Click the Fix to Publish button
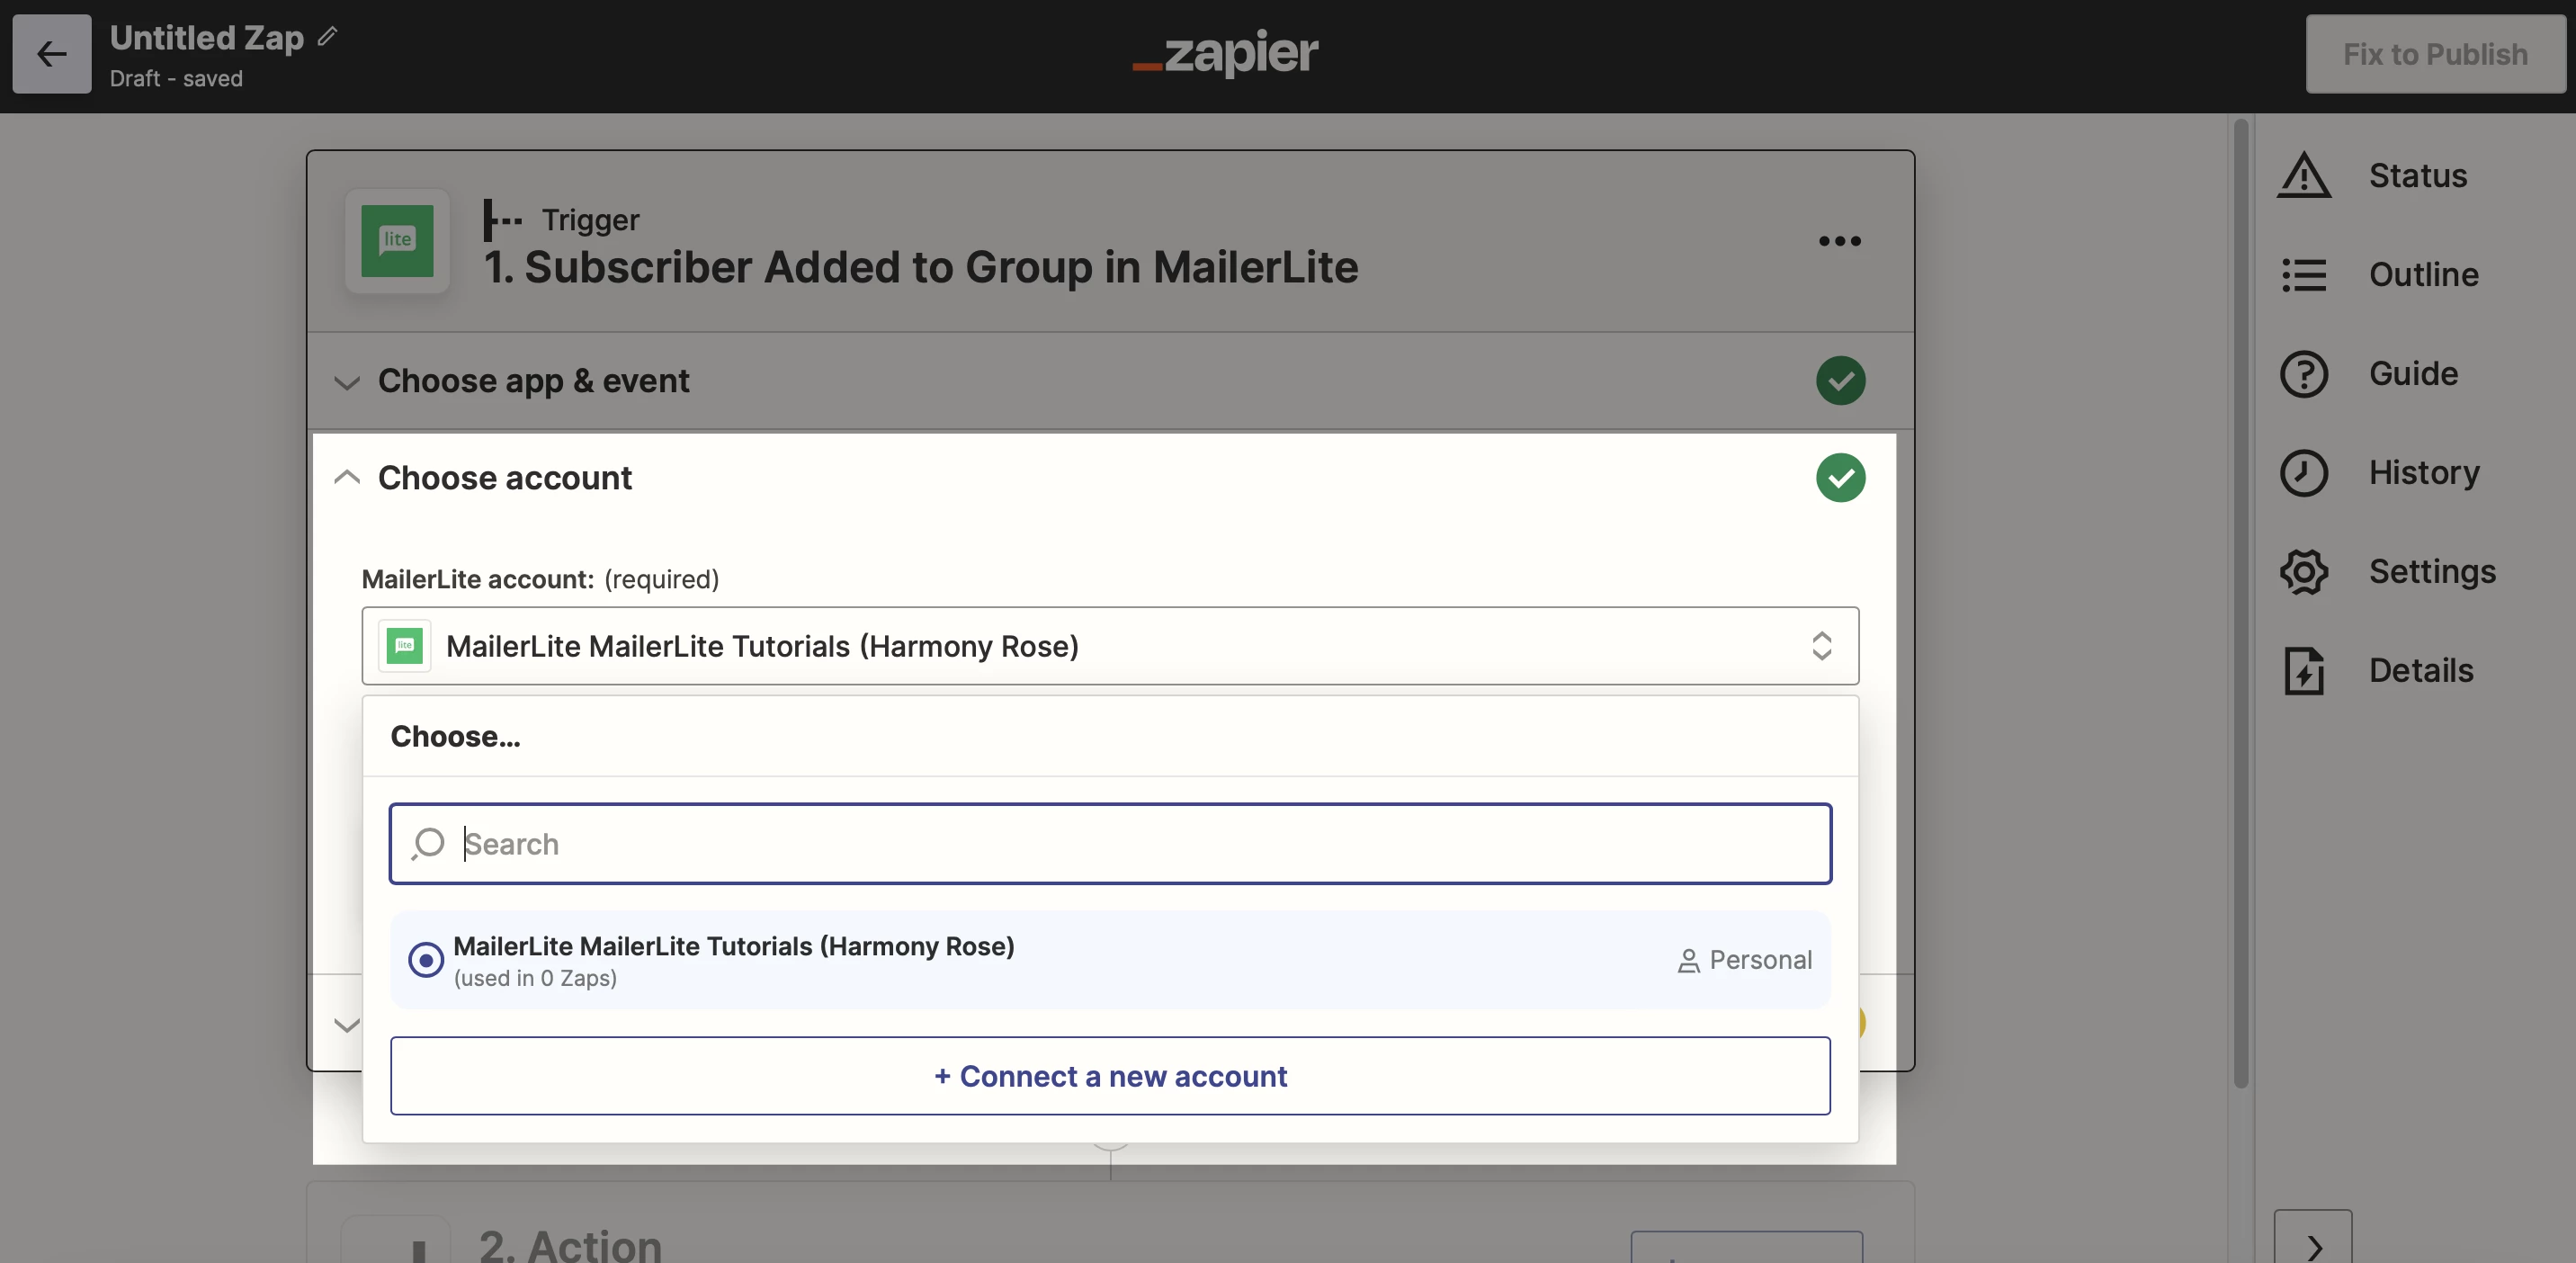The image size is (2576, 1263). point(2435,54)
